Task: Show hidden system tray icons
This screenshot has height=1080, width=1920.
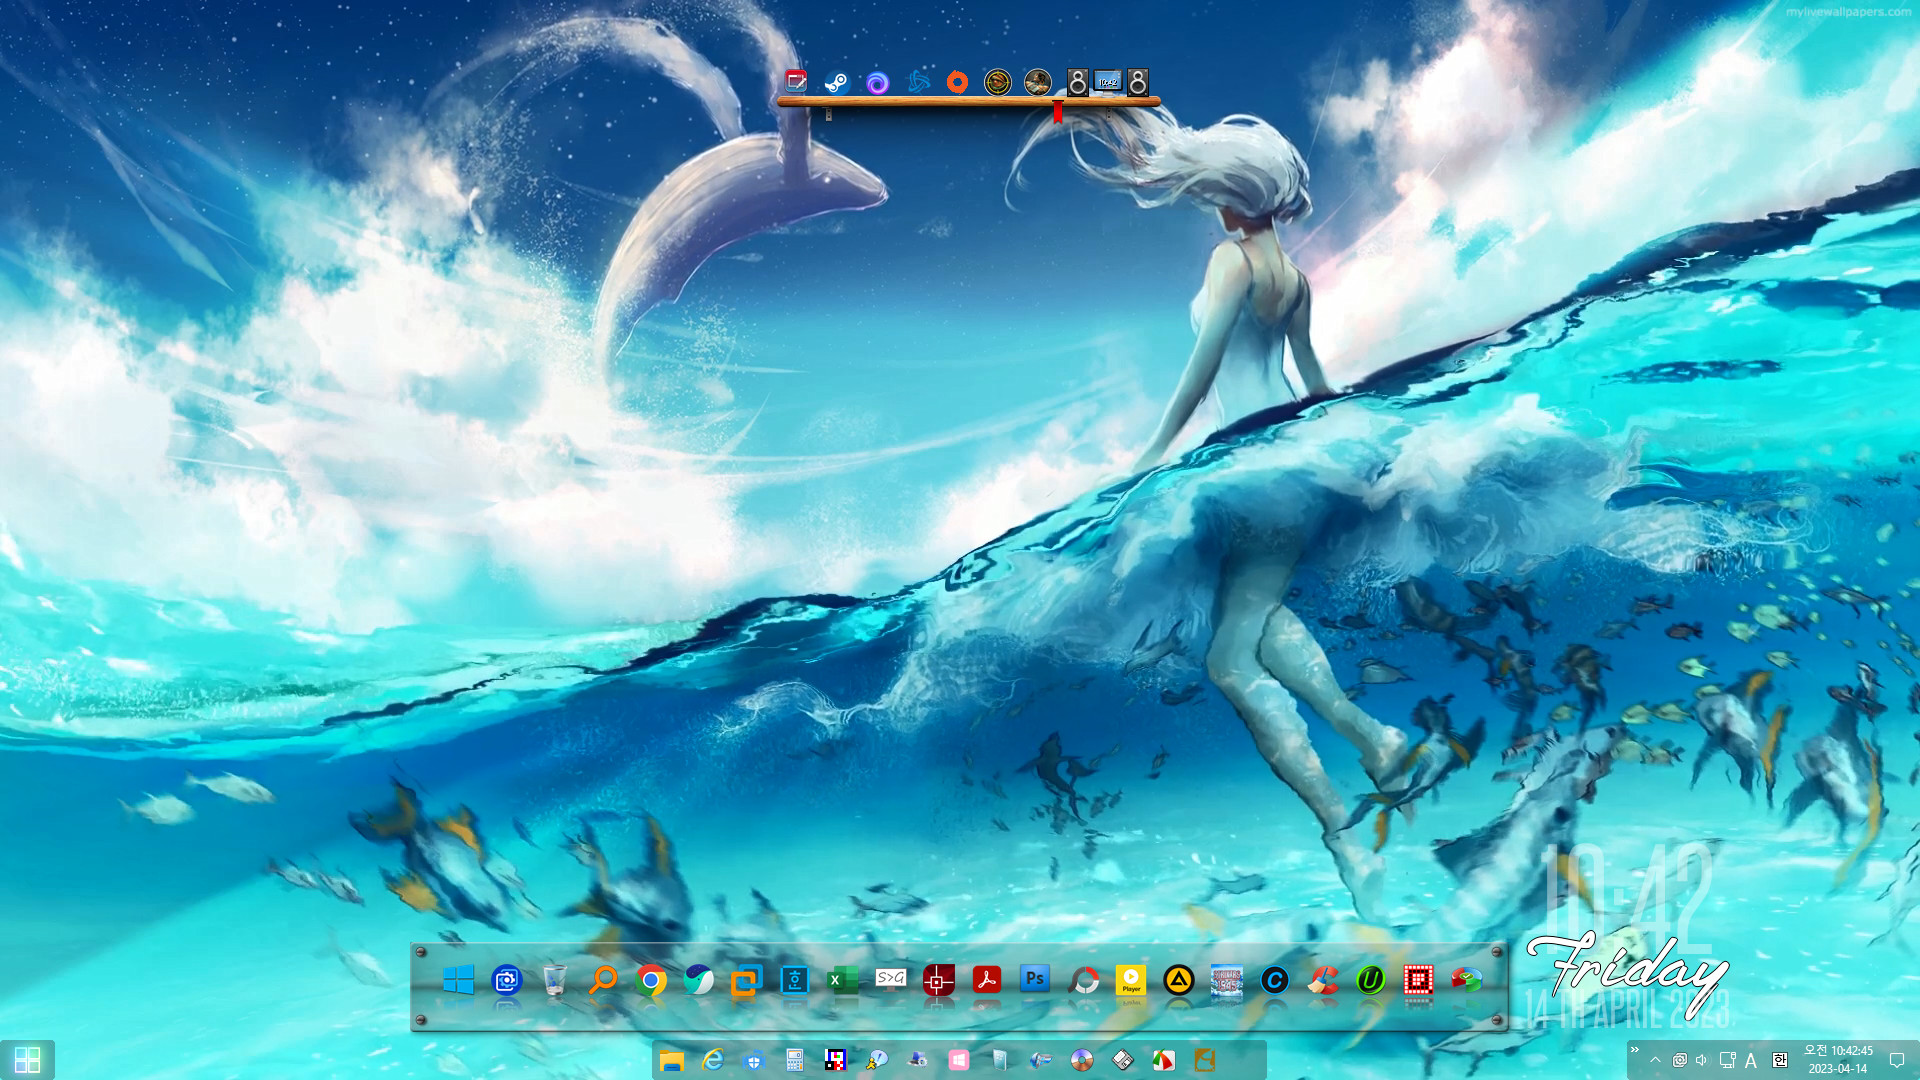Action: [1656, 1060]
